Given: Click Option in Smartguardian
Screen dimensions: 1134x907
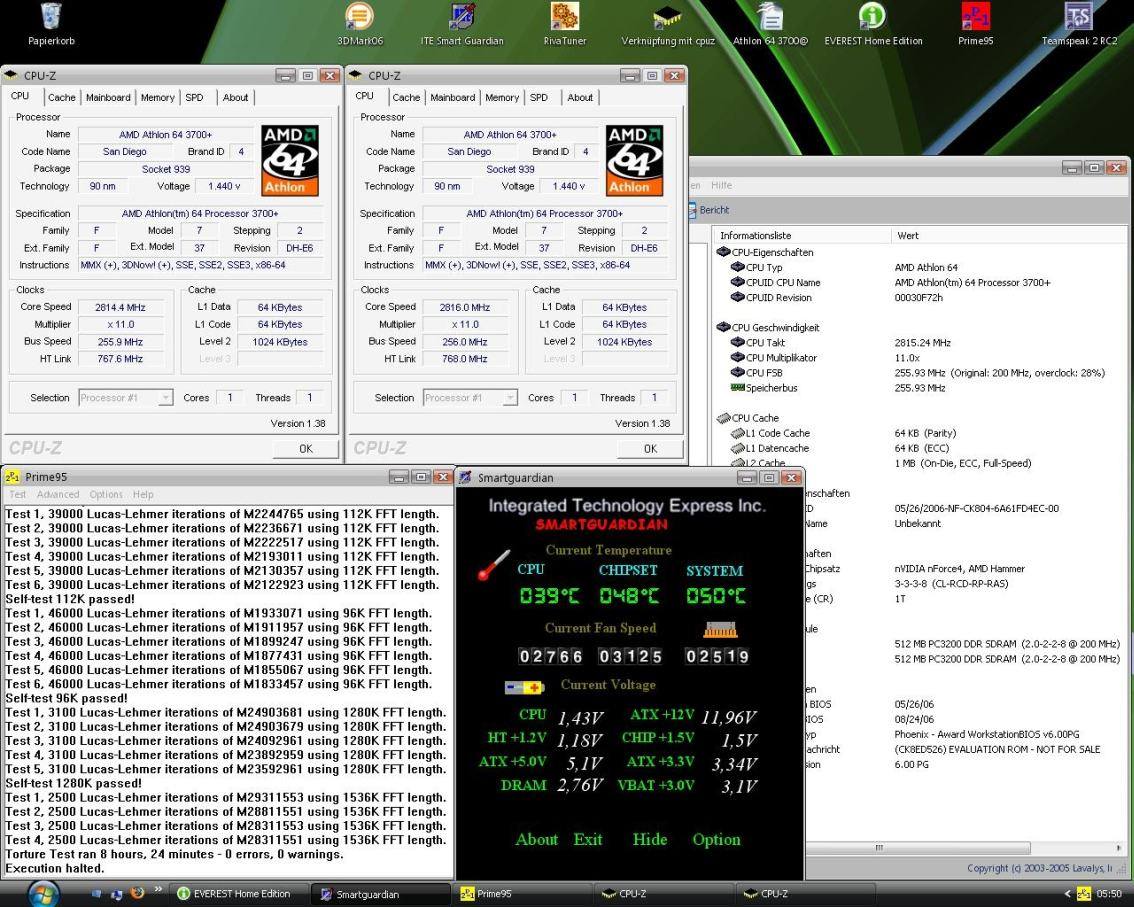Looking at the screenshot, I should click(x=717, y=840).
